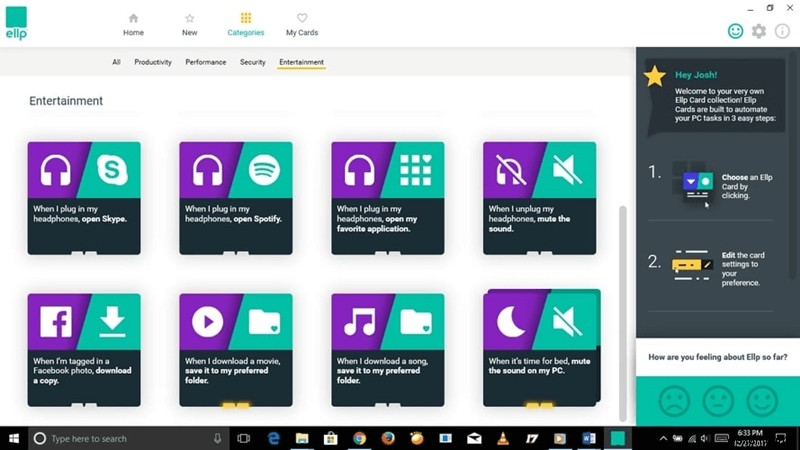Select the sad face feedback rating
Screen dimensions: 800x450
[x=674, y=401]
